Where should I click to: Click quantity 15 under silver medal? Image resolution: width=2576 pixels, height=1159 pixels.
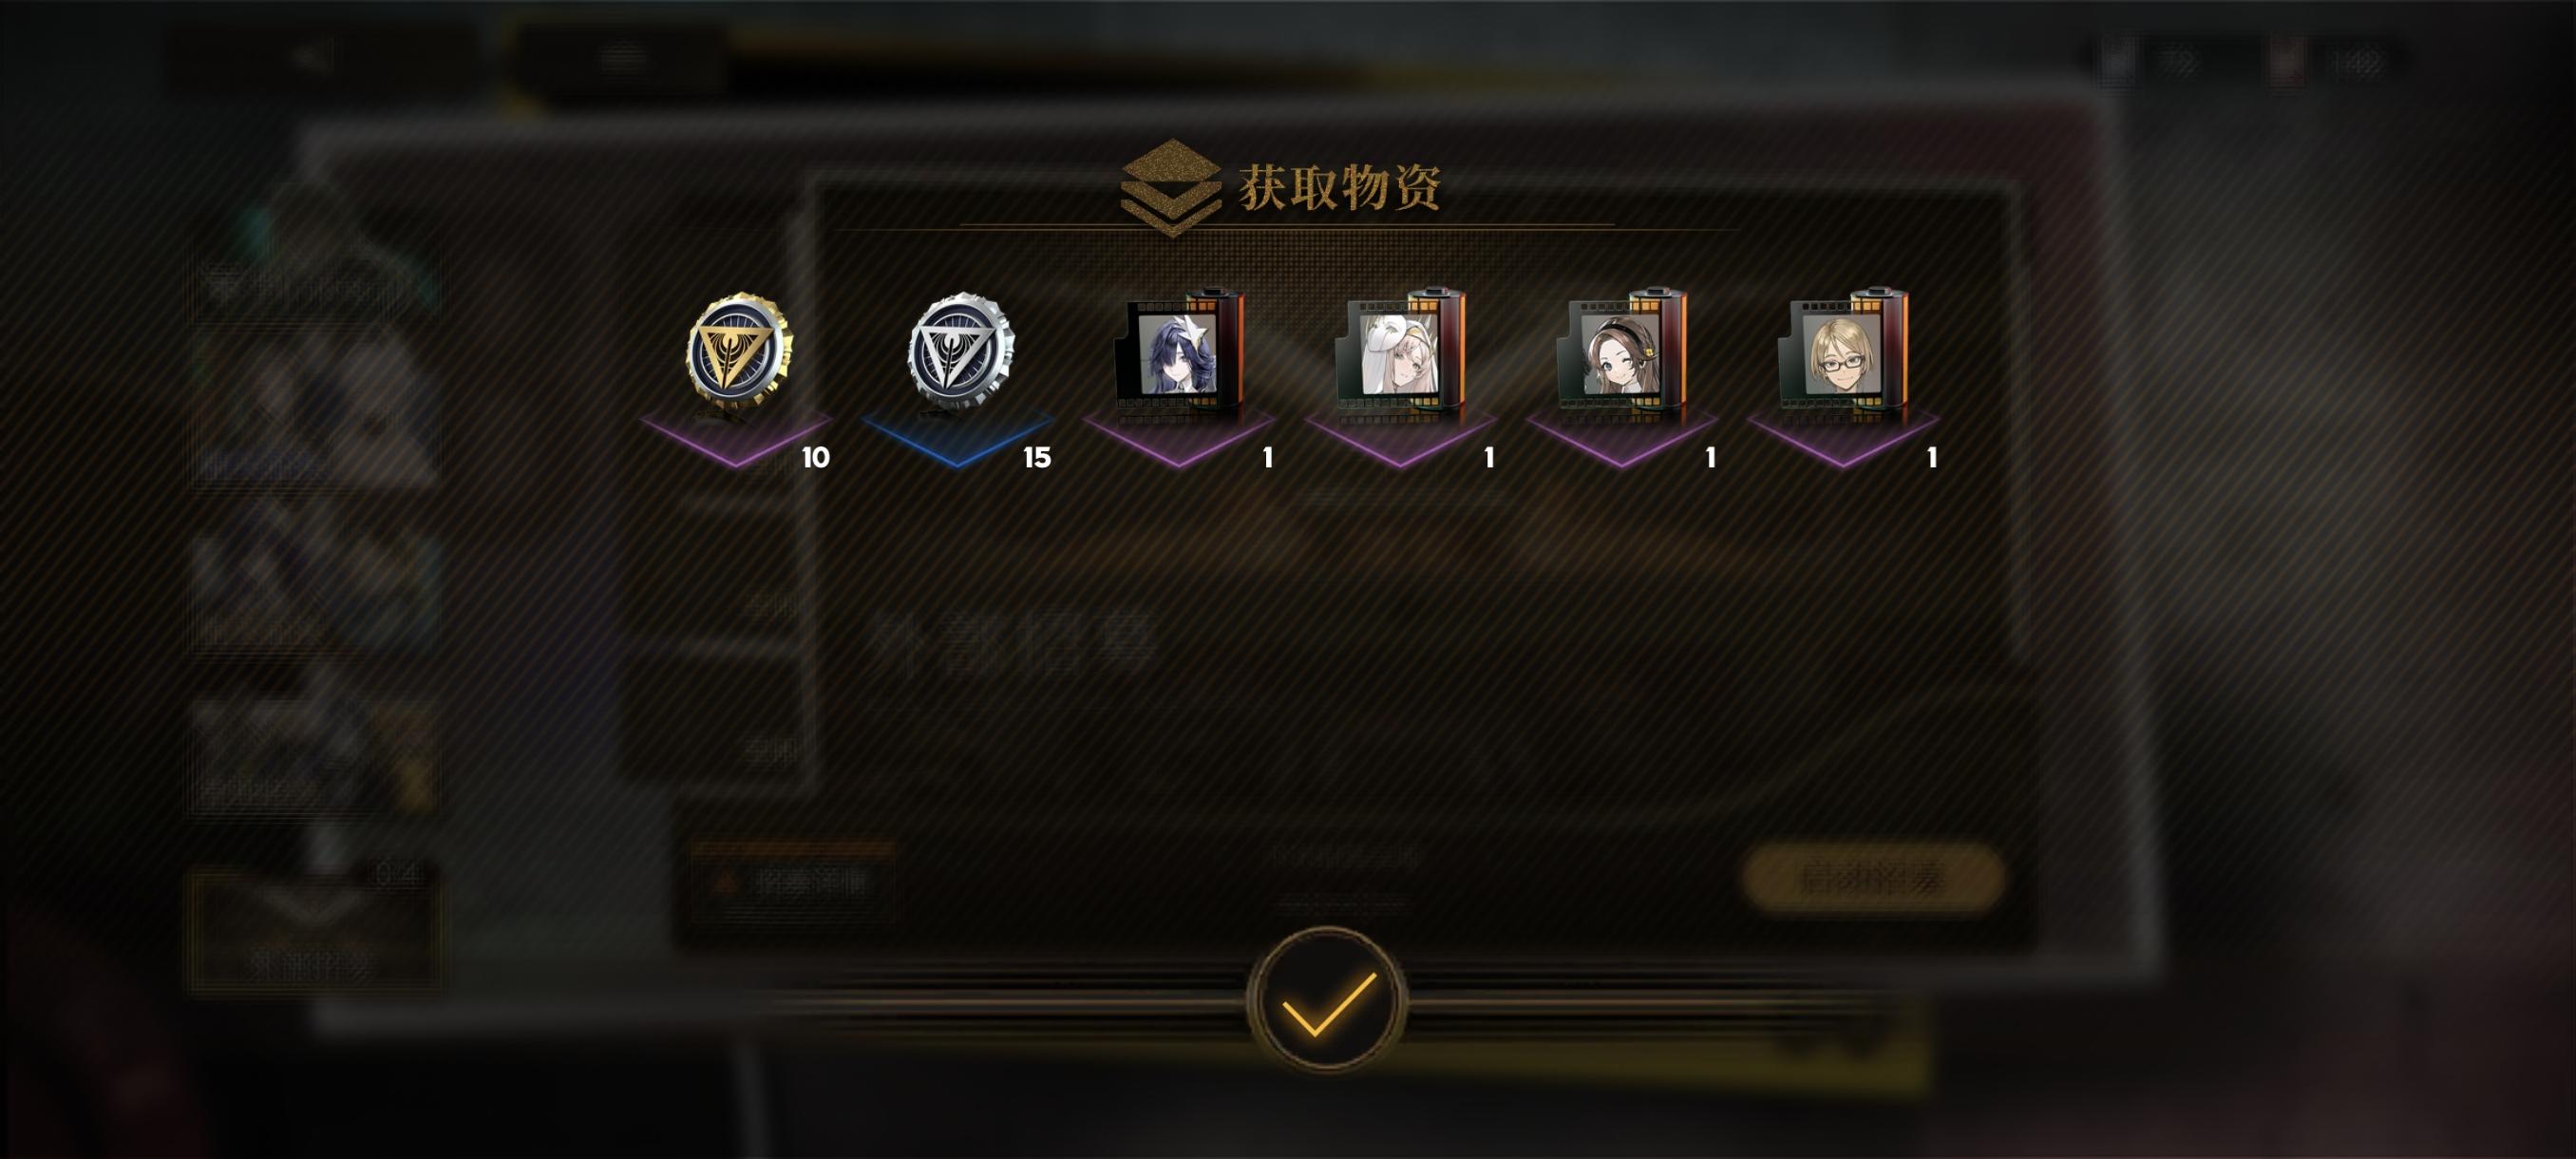(x=1037, y=458)
